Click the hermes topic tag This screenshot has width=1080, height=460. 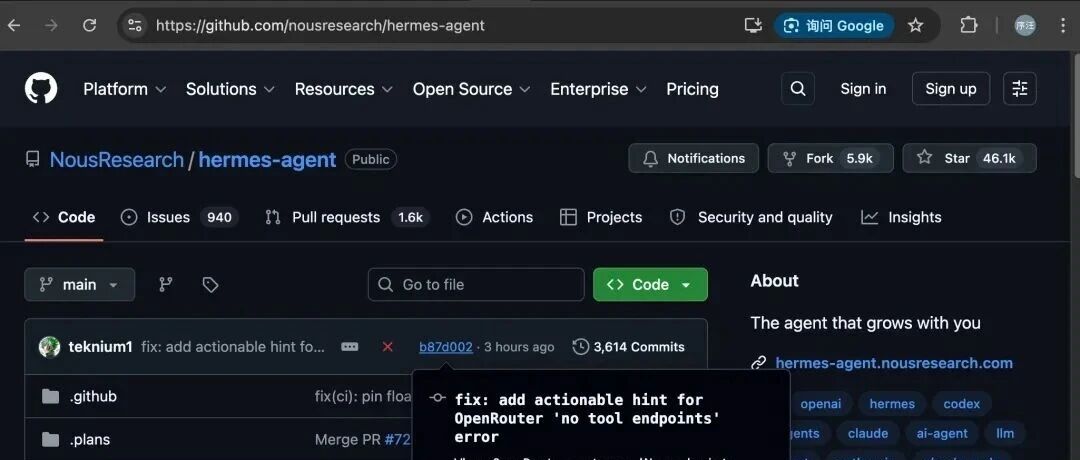pos(892,404)
